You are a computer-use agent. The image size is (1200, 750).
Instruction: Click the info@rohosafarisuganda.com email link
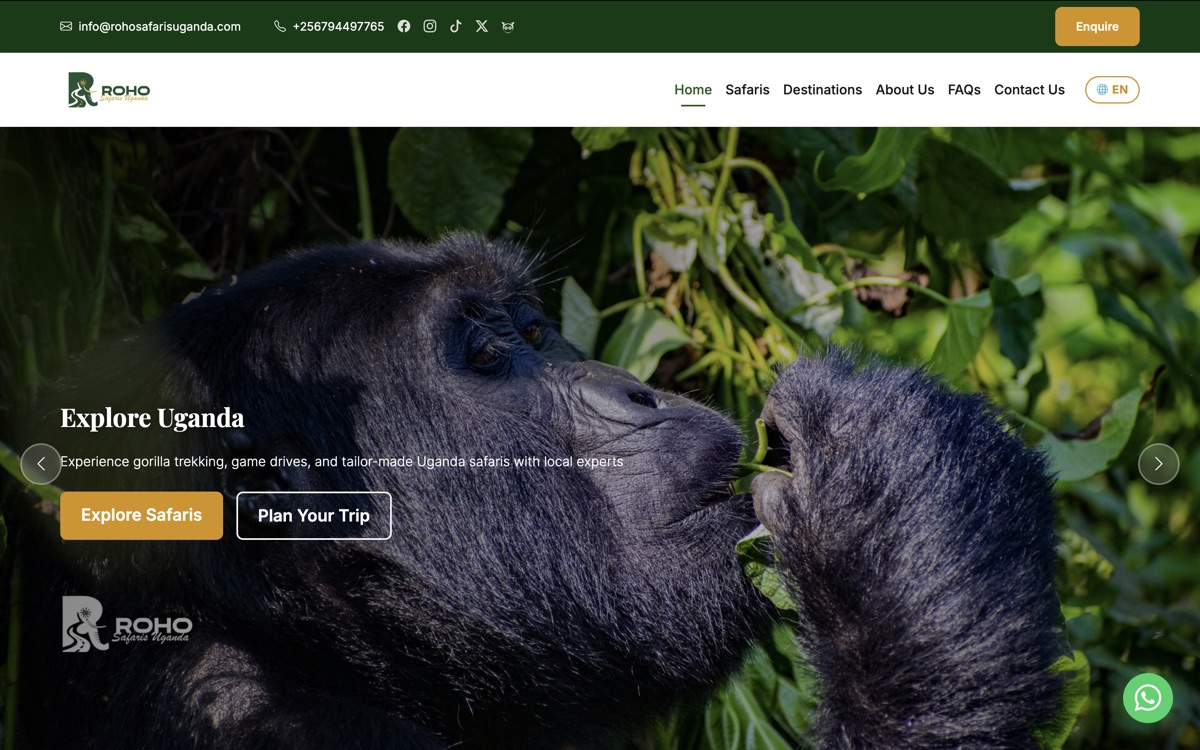click(159, 26)
